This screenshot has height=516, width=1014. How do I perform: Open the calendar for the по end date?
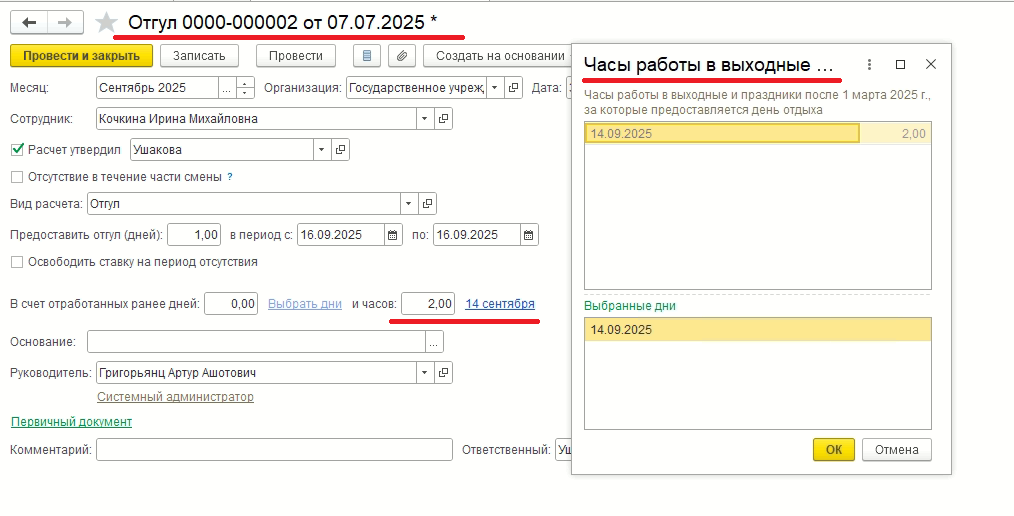pos(528,235)
